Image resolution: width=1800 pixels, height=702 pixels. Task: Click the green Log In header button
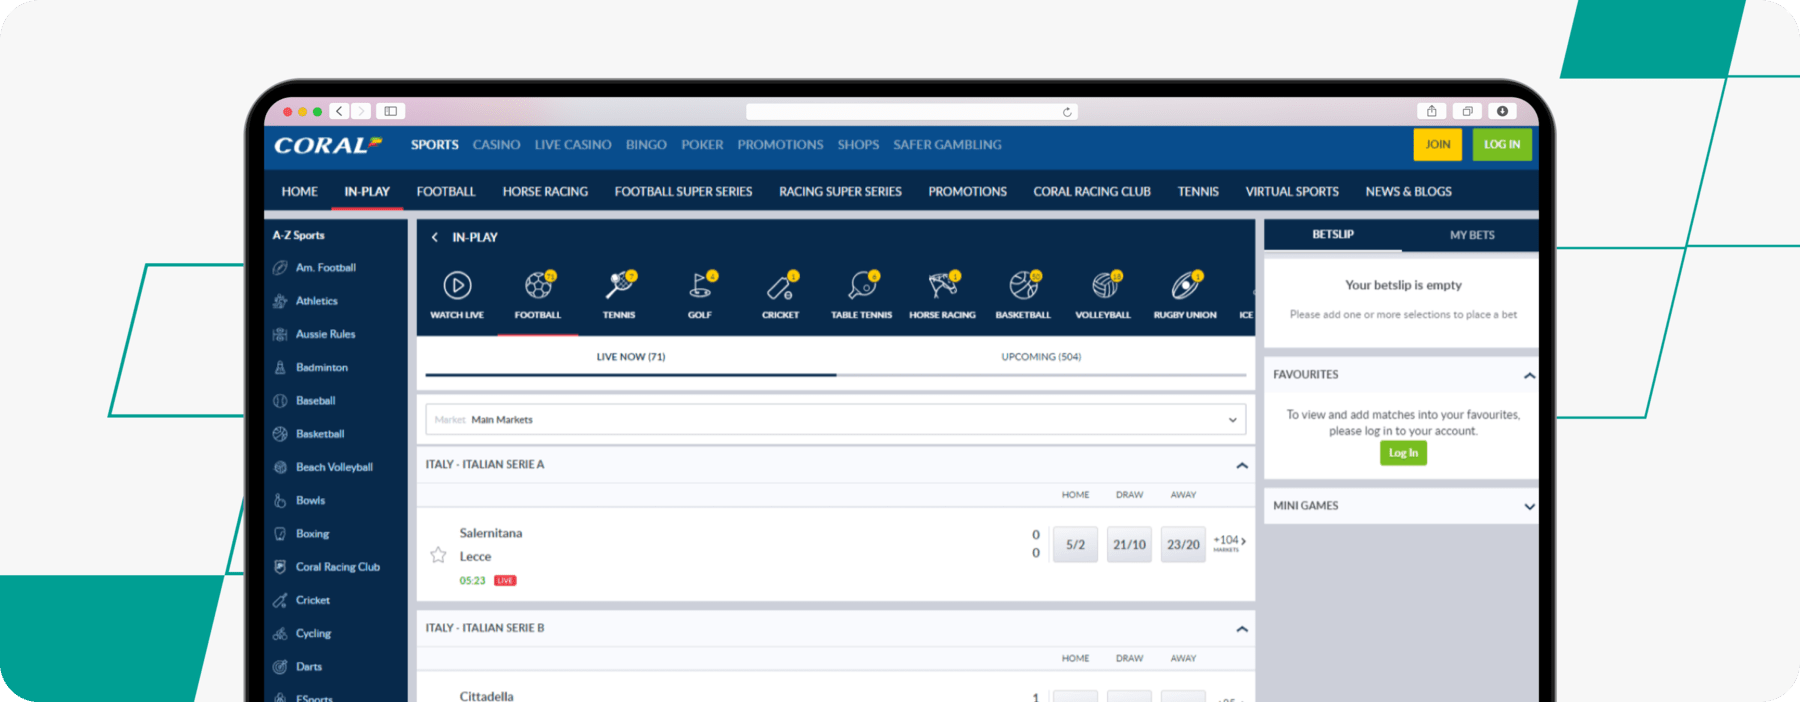1502,144
